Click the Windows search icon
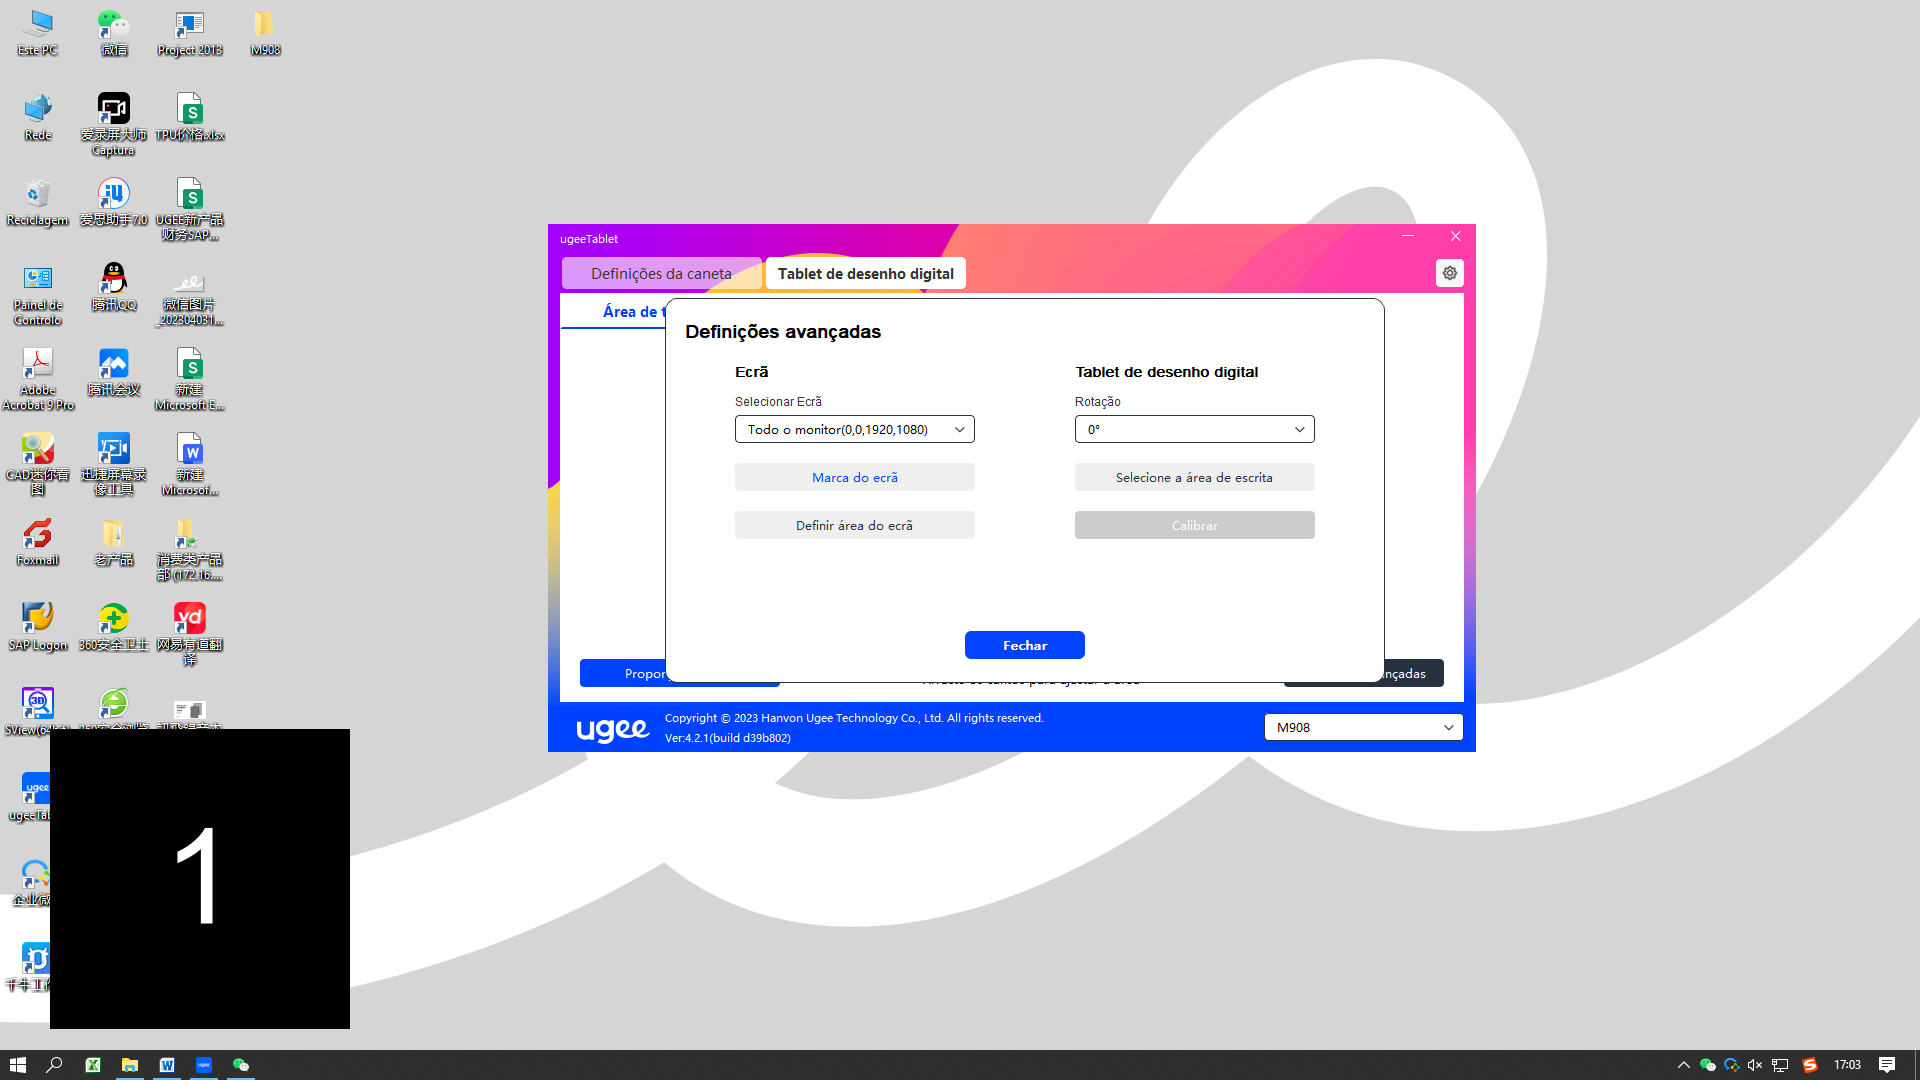Screen dimensions: 1920x1080 click(x=55, y=1065)
